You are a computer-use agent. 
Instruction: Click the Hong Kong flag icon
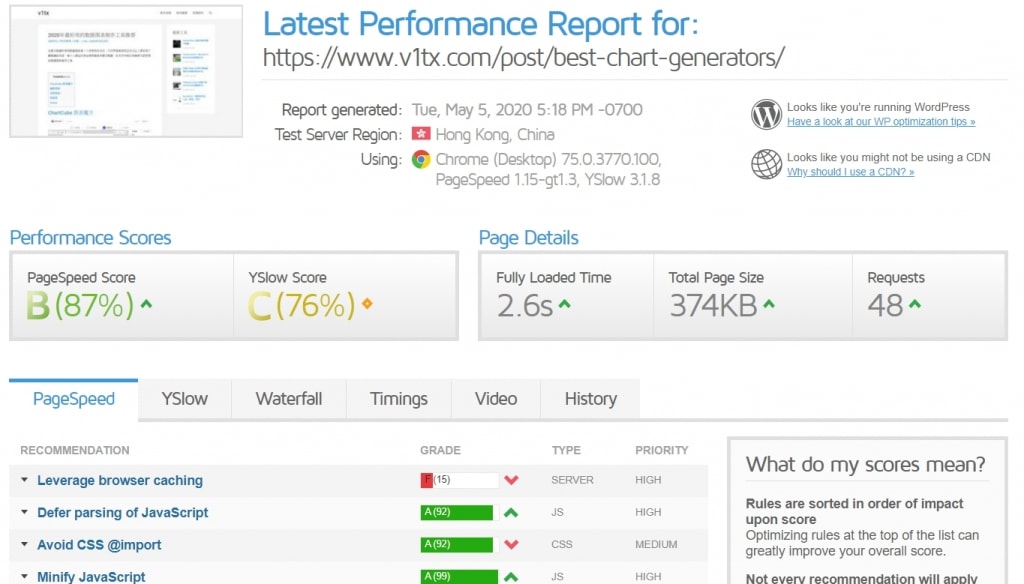[x=421, y=134]
